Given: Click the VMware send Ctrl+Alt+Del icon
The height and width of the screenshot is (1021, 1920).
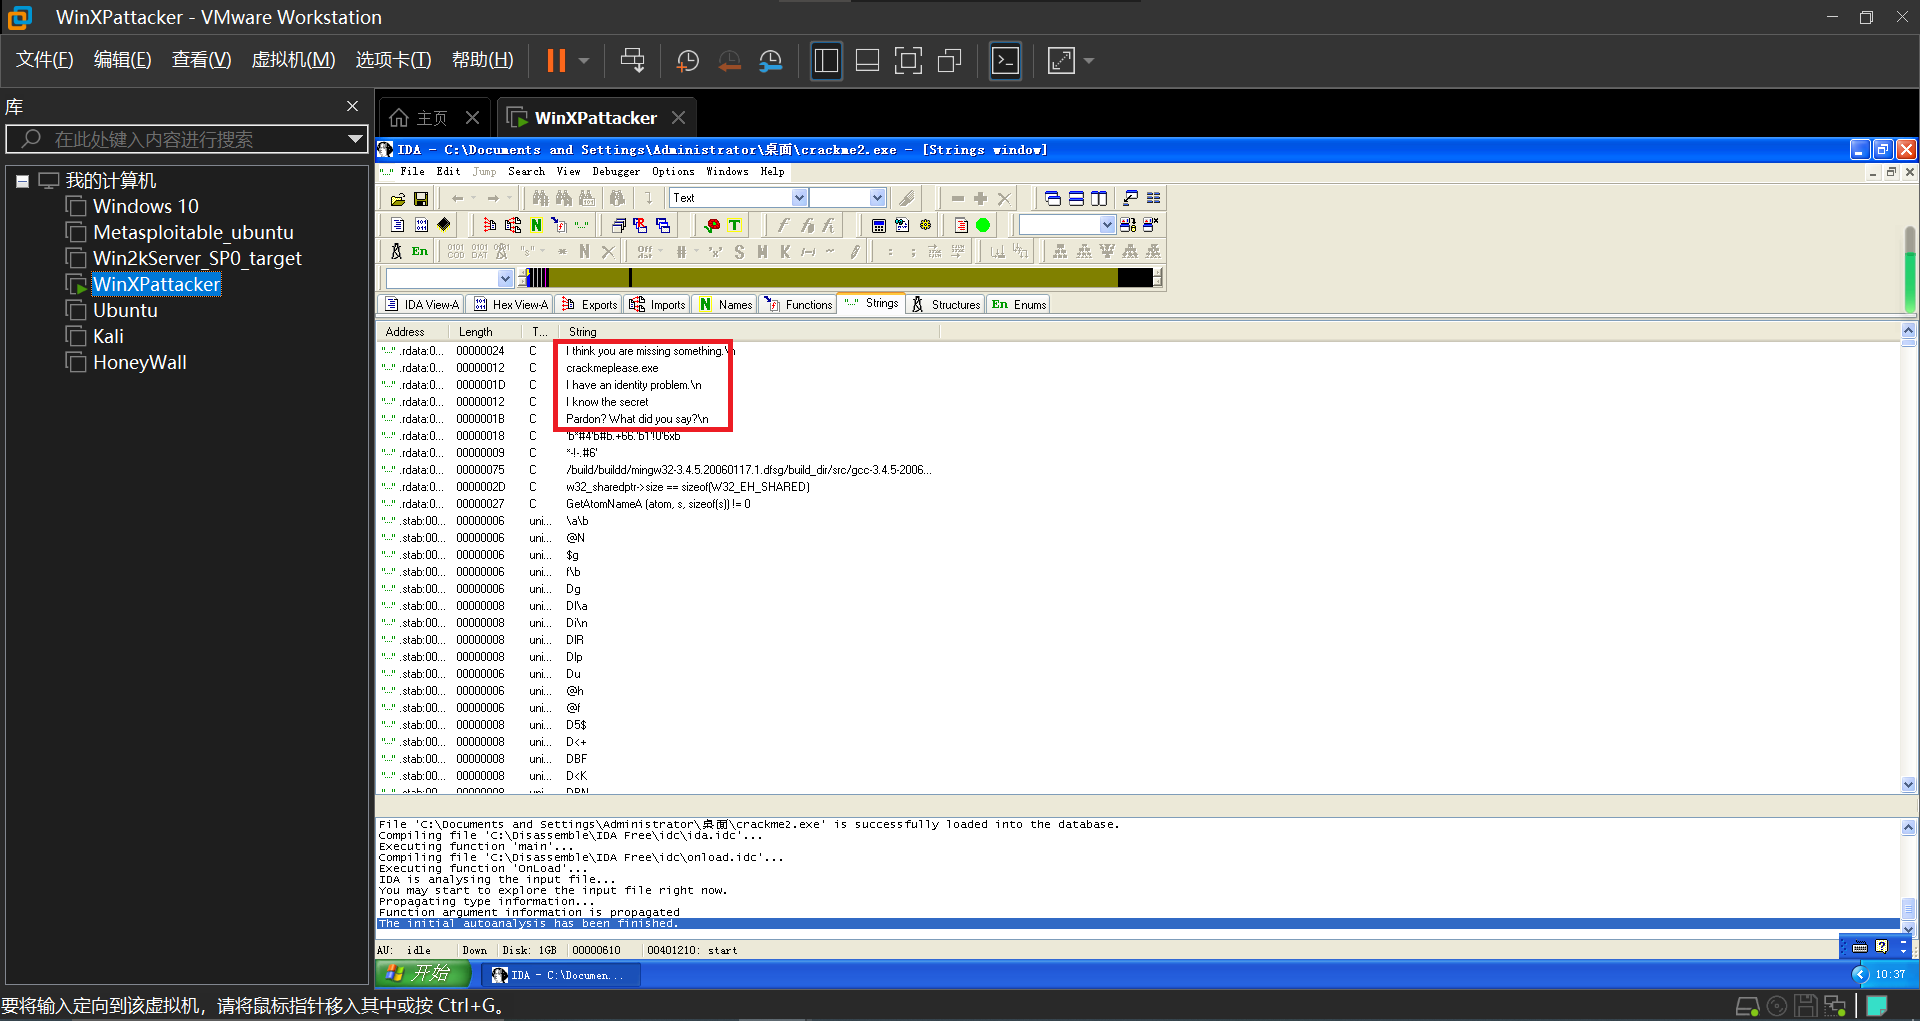Looking at the screenshot, I should coord(632,60).
